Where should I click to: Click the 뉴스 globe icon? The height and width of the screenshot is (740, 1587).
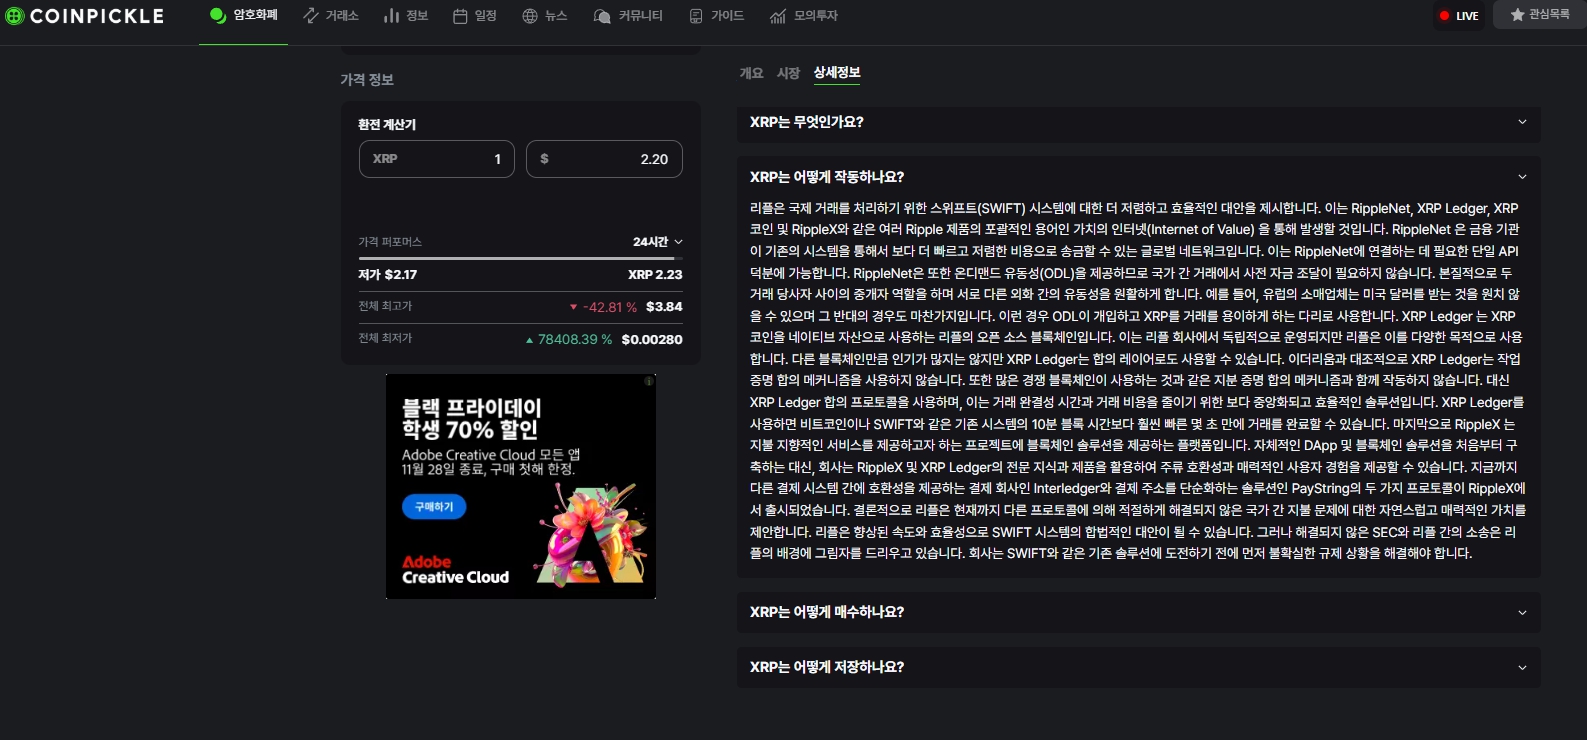(x=530, y=16)
